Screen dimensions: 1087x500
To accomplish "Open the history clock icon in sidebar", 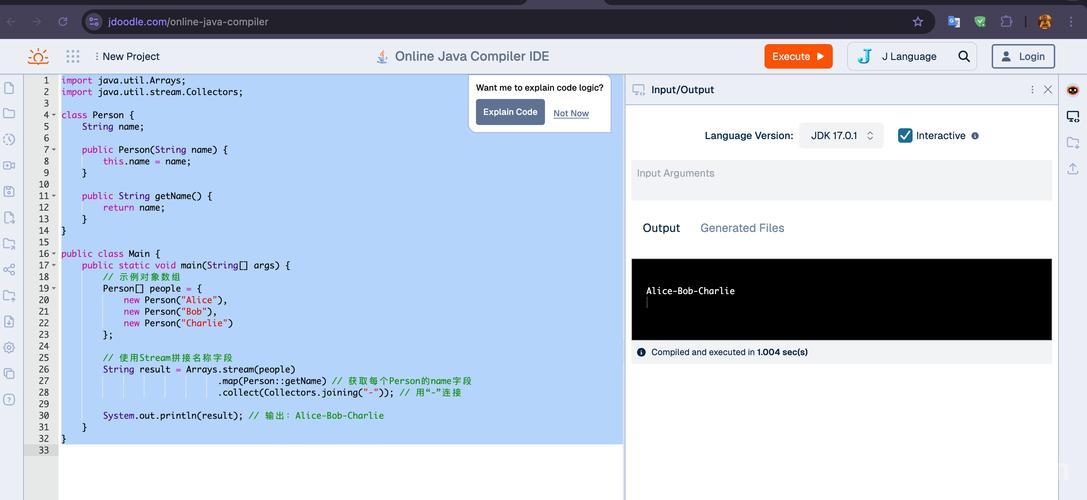I will click(9, 139).
